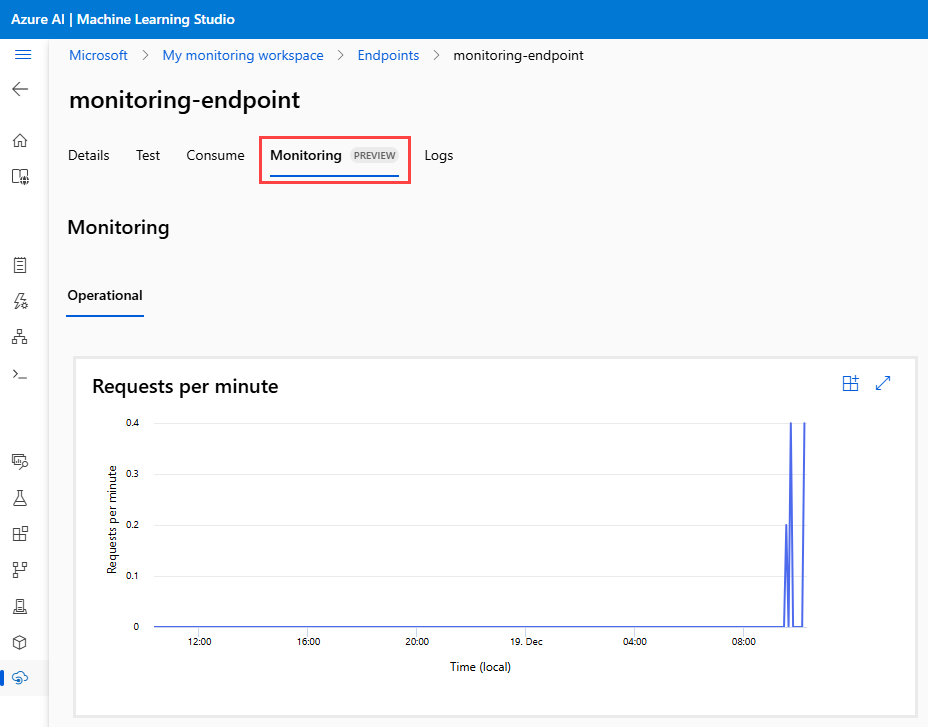Pin Requests per minute chart to dashboard

pos(850,384)
